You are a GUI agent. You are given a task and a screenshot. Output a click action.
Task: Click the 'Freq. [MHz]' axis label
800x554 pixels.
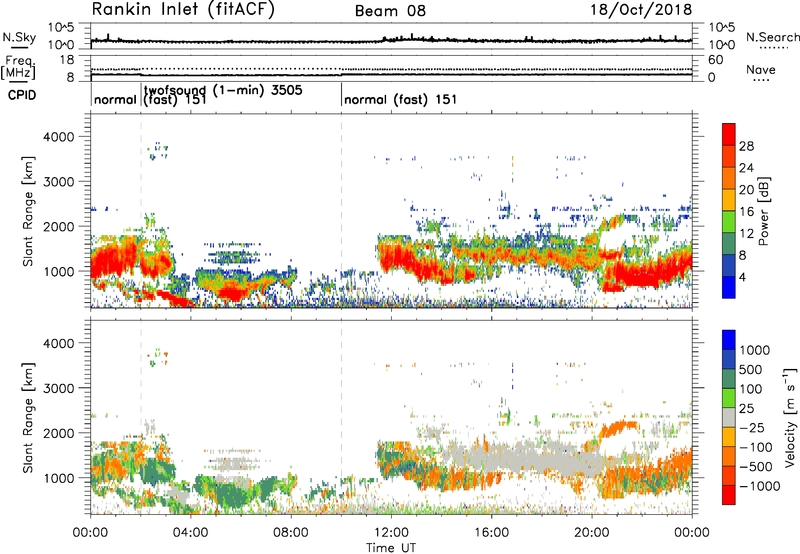coord(19,68)
